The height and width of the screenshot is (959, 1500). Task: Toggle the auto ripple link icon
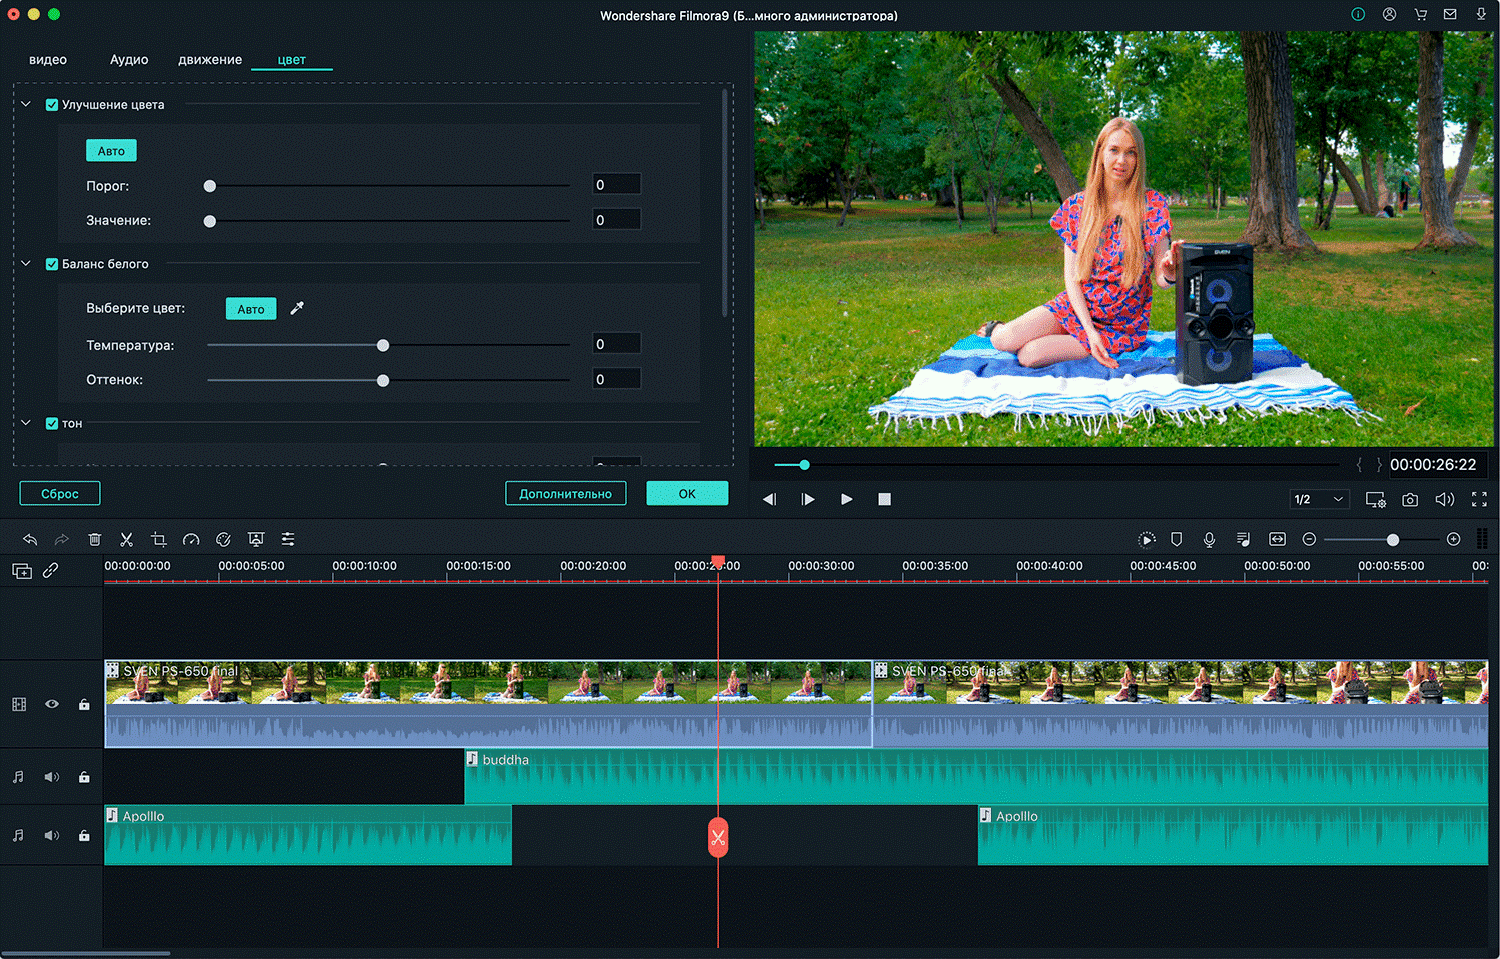[x=51, y=570]
